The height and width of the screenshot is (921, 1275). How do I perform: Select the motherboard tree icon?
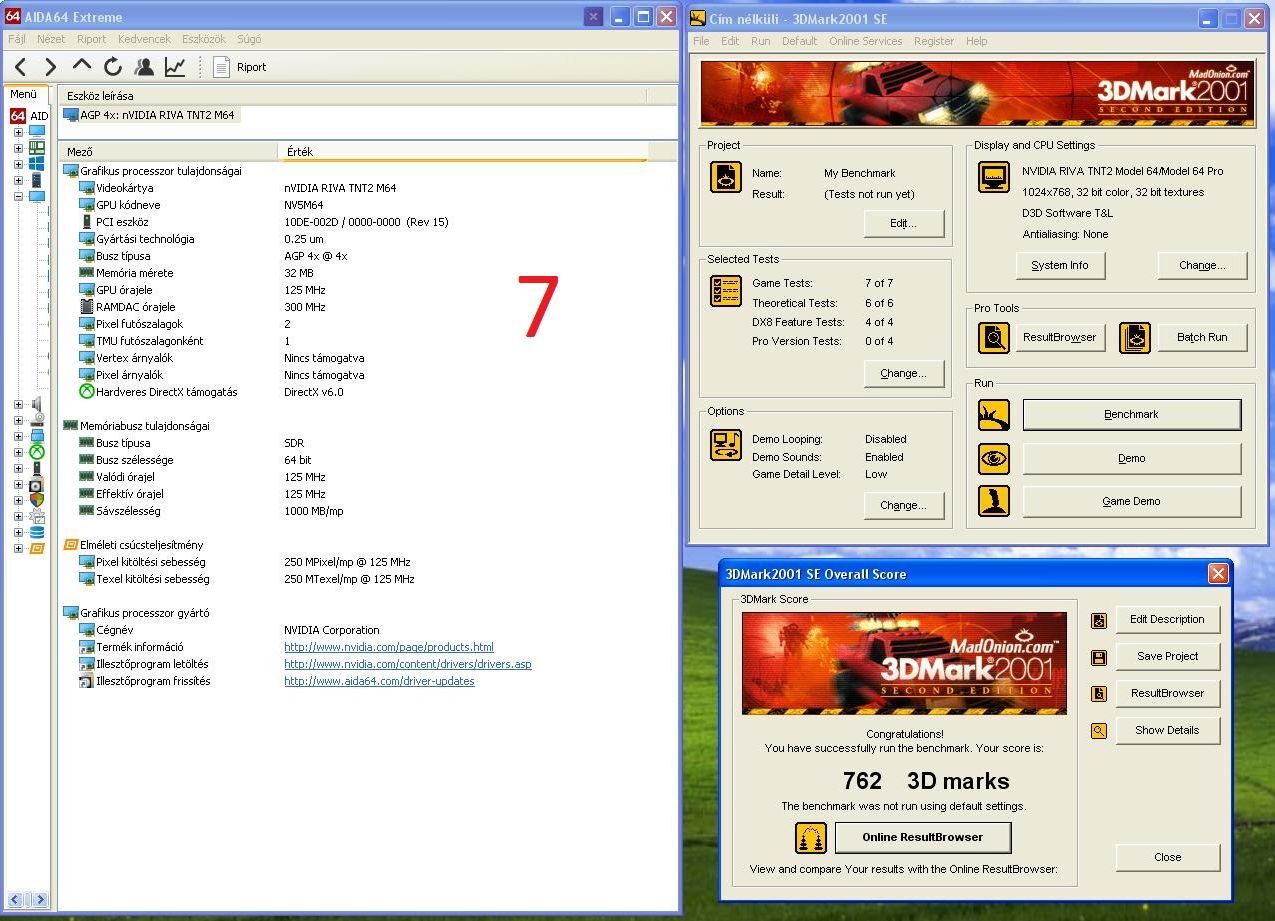[x=37, y=147]
